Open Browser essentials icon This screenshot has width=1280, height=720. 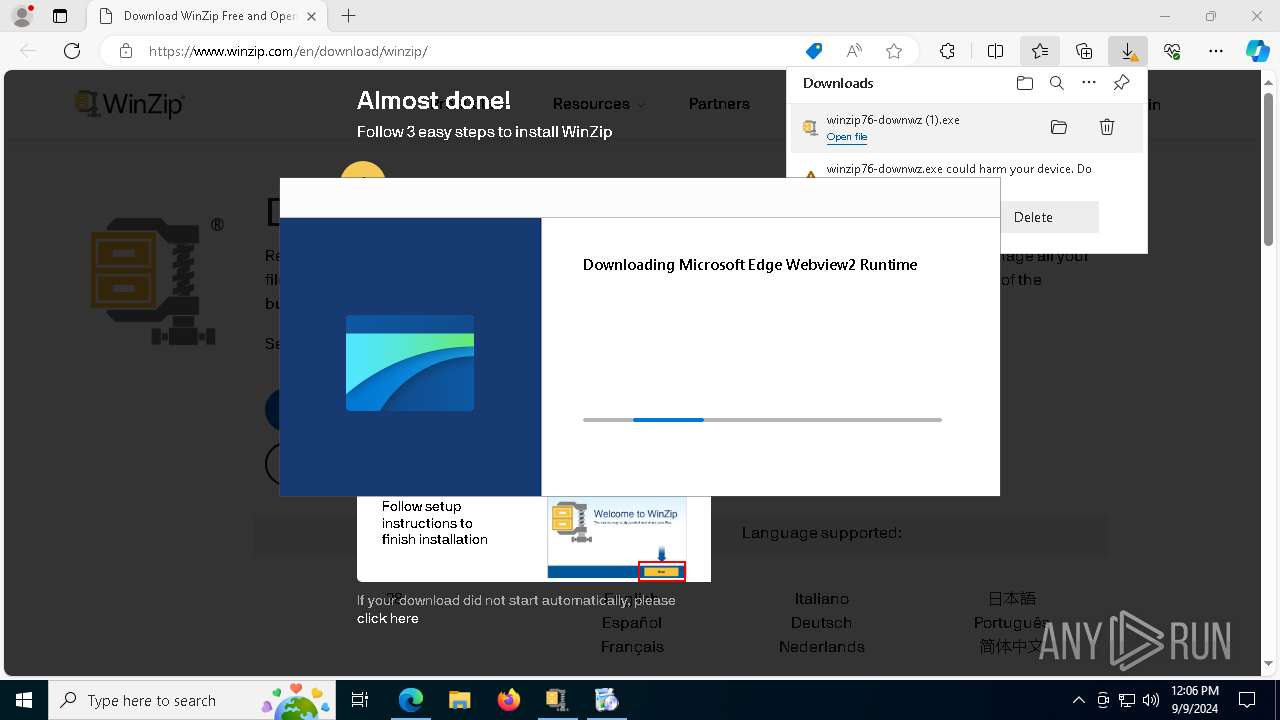(1172, 51)
